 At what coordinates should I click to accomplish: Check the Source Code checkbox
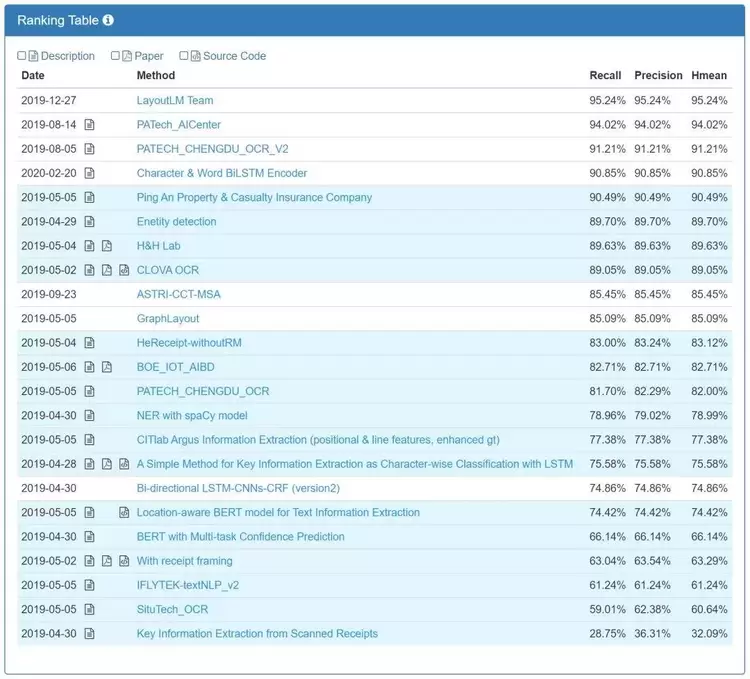coord(183,56)
